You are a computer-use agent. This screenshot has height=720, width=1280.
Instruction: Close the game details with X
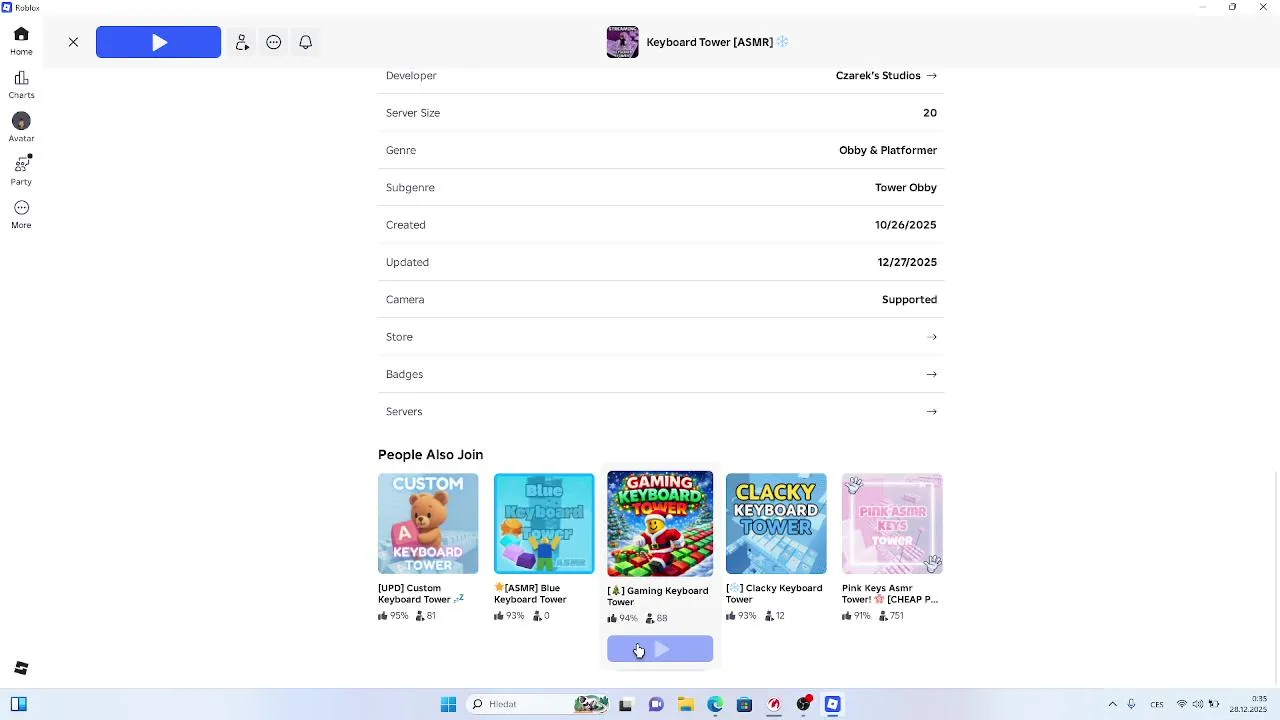(73, 42)
